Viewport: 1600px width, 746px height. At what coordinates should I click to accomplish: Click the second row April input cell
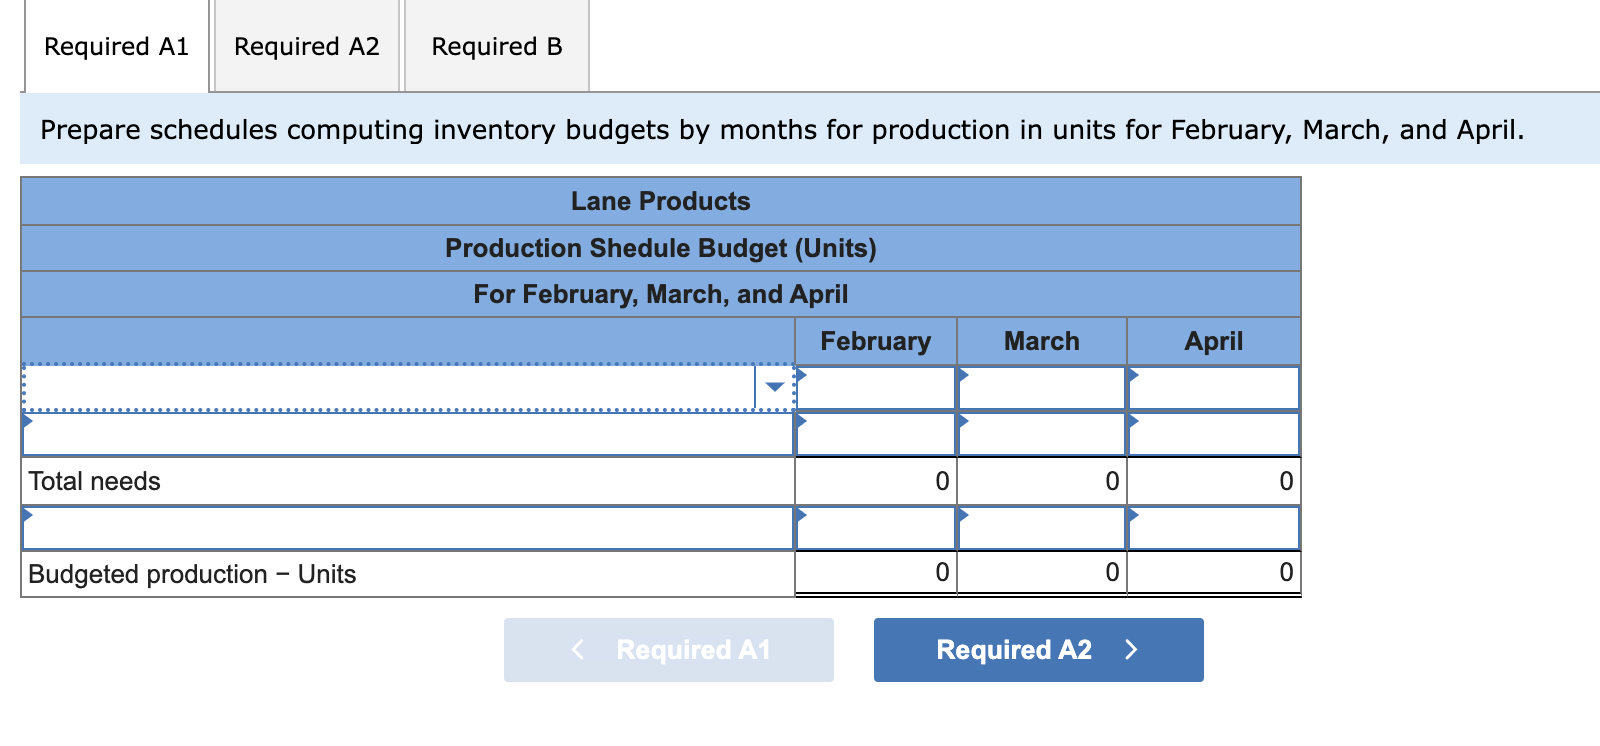[1214, 434]
